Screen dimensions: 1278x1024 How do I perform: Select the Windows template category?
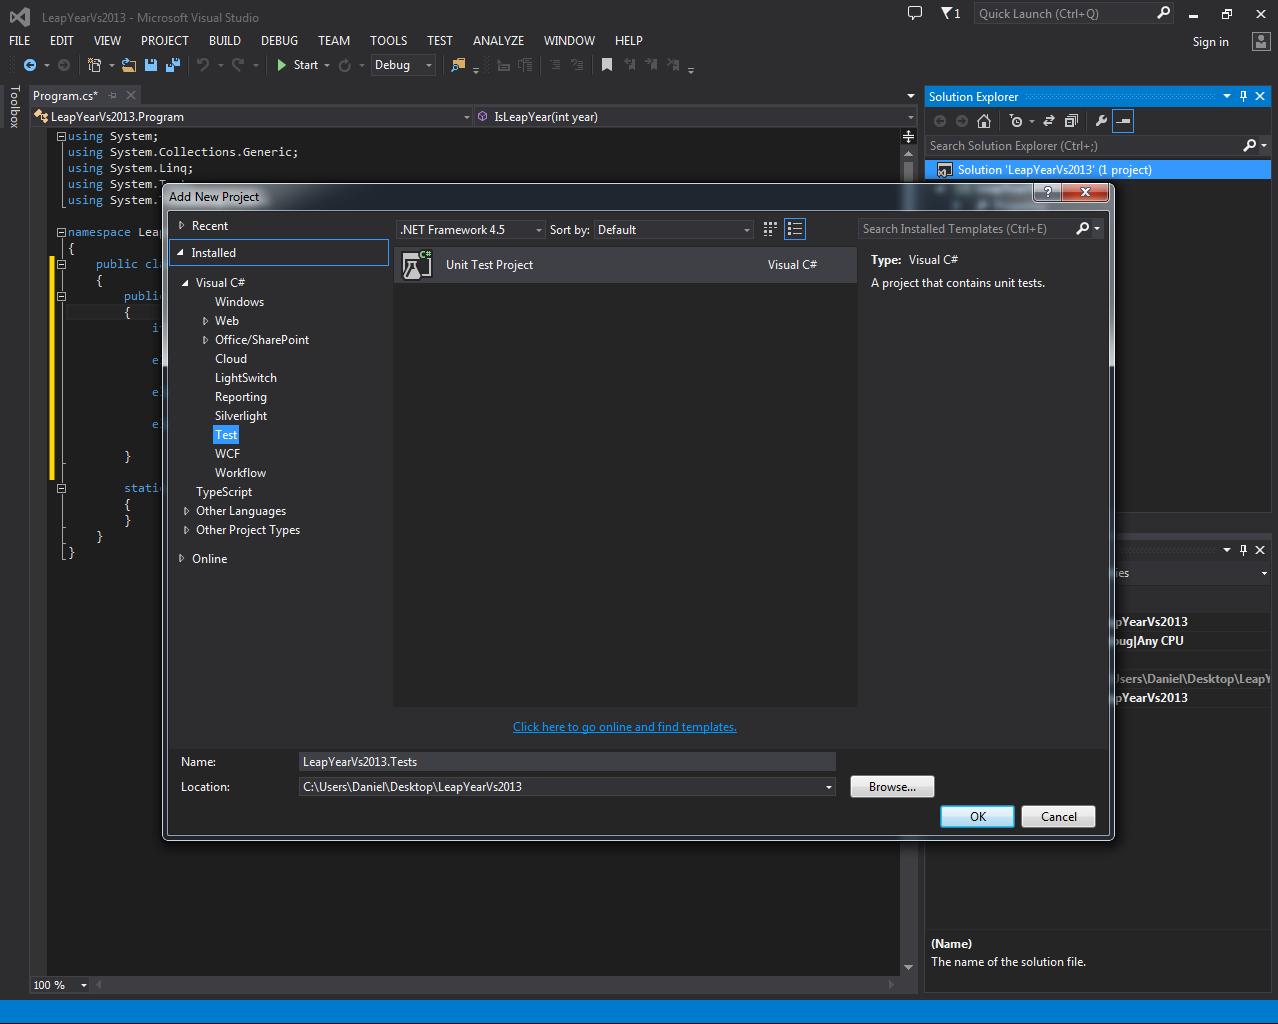(240, 302)
